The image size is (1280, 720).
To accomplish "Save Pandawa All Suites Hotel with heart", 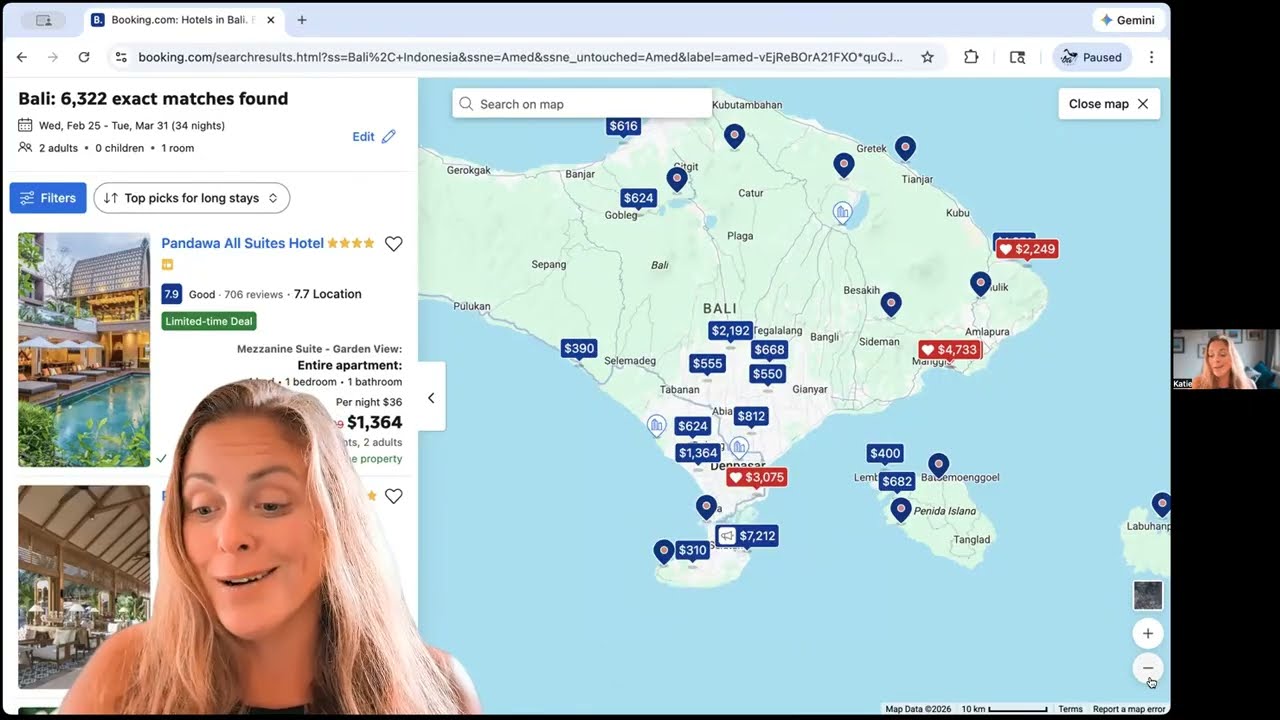I will 394,243.
